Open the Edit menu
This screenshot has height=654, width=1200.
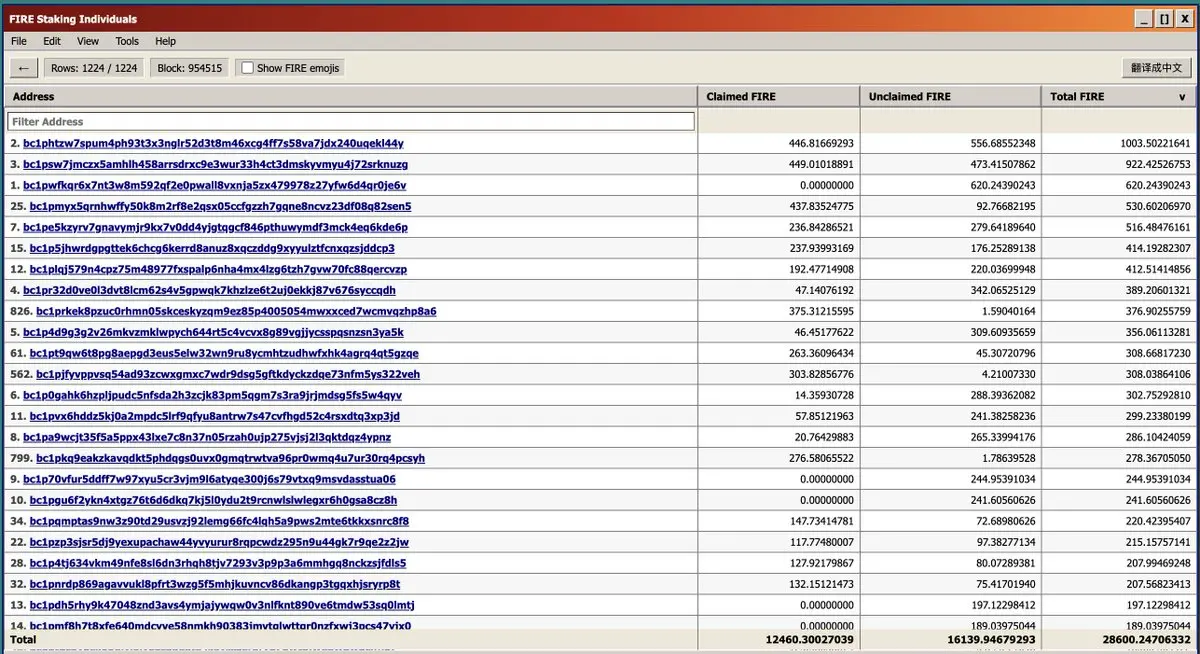pos(52,41)
